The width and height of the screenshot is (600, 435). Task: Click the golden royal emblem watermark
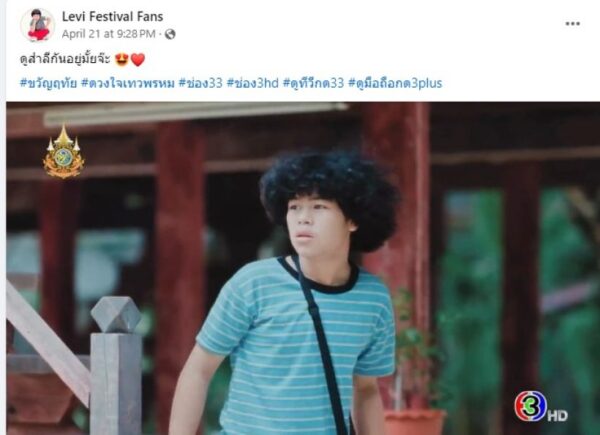[x=64, y=152]
